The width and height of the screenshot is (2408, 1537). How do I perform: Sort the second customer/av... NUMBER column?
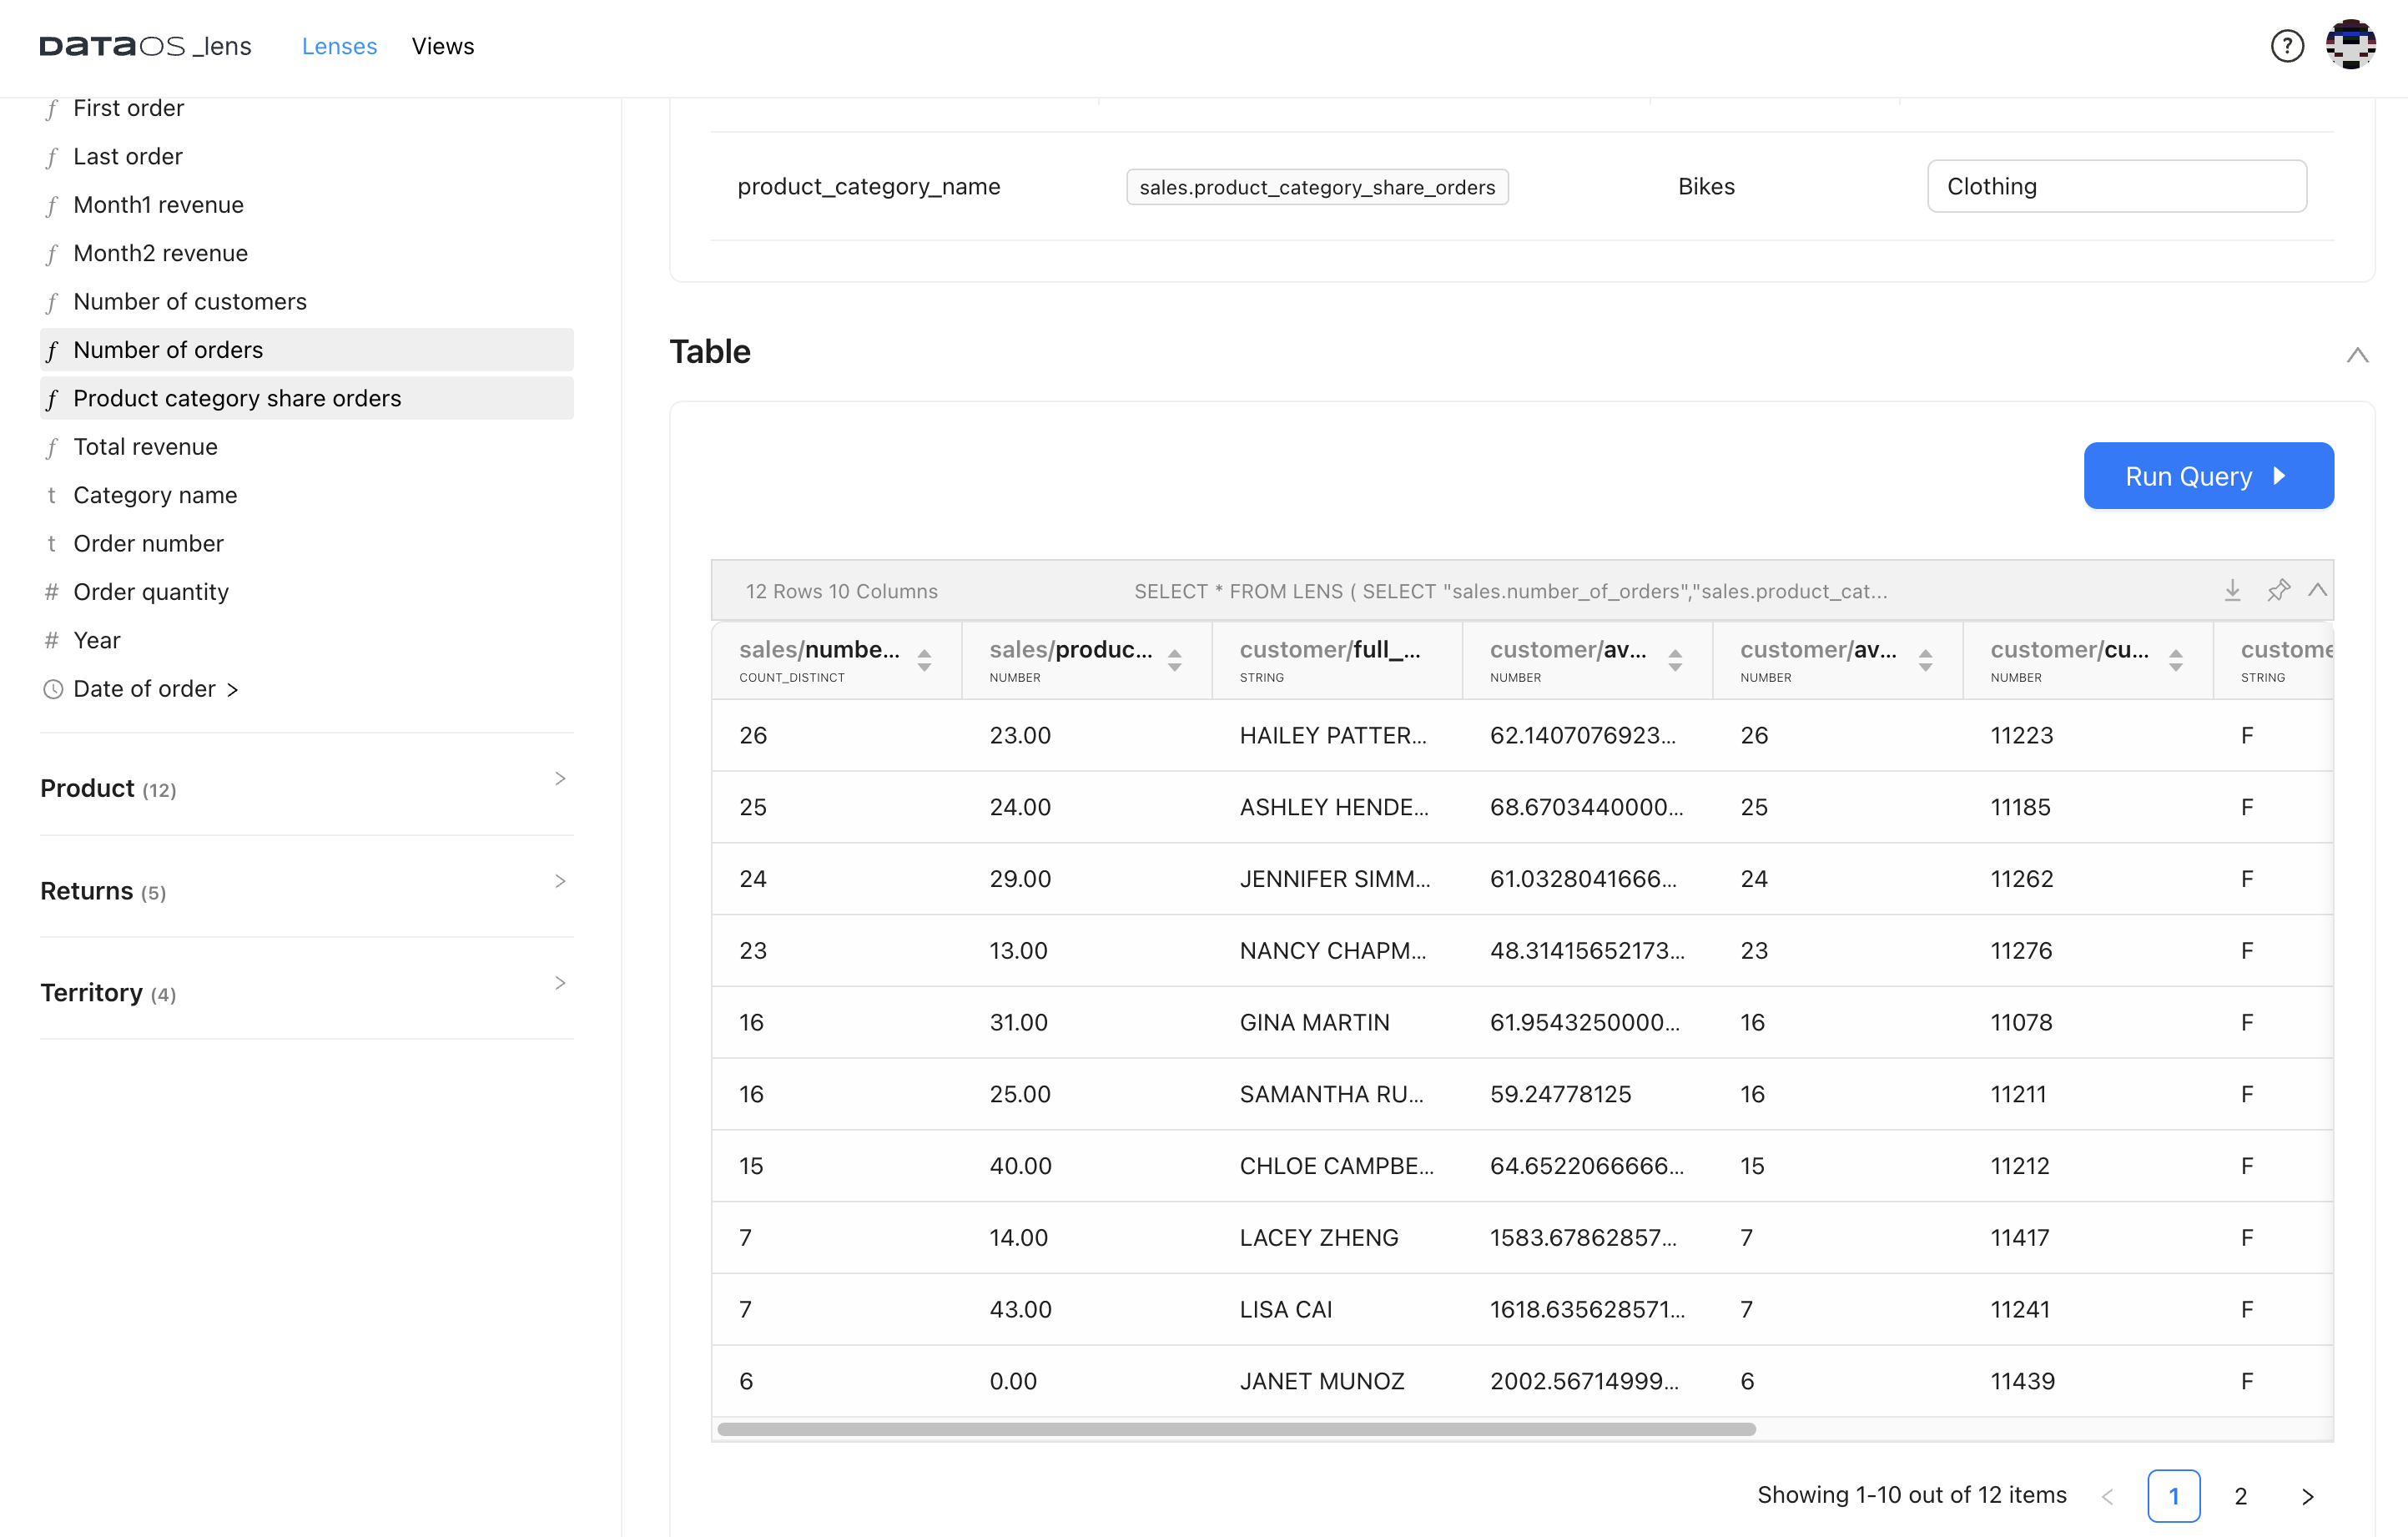[x=1925, y=660]
